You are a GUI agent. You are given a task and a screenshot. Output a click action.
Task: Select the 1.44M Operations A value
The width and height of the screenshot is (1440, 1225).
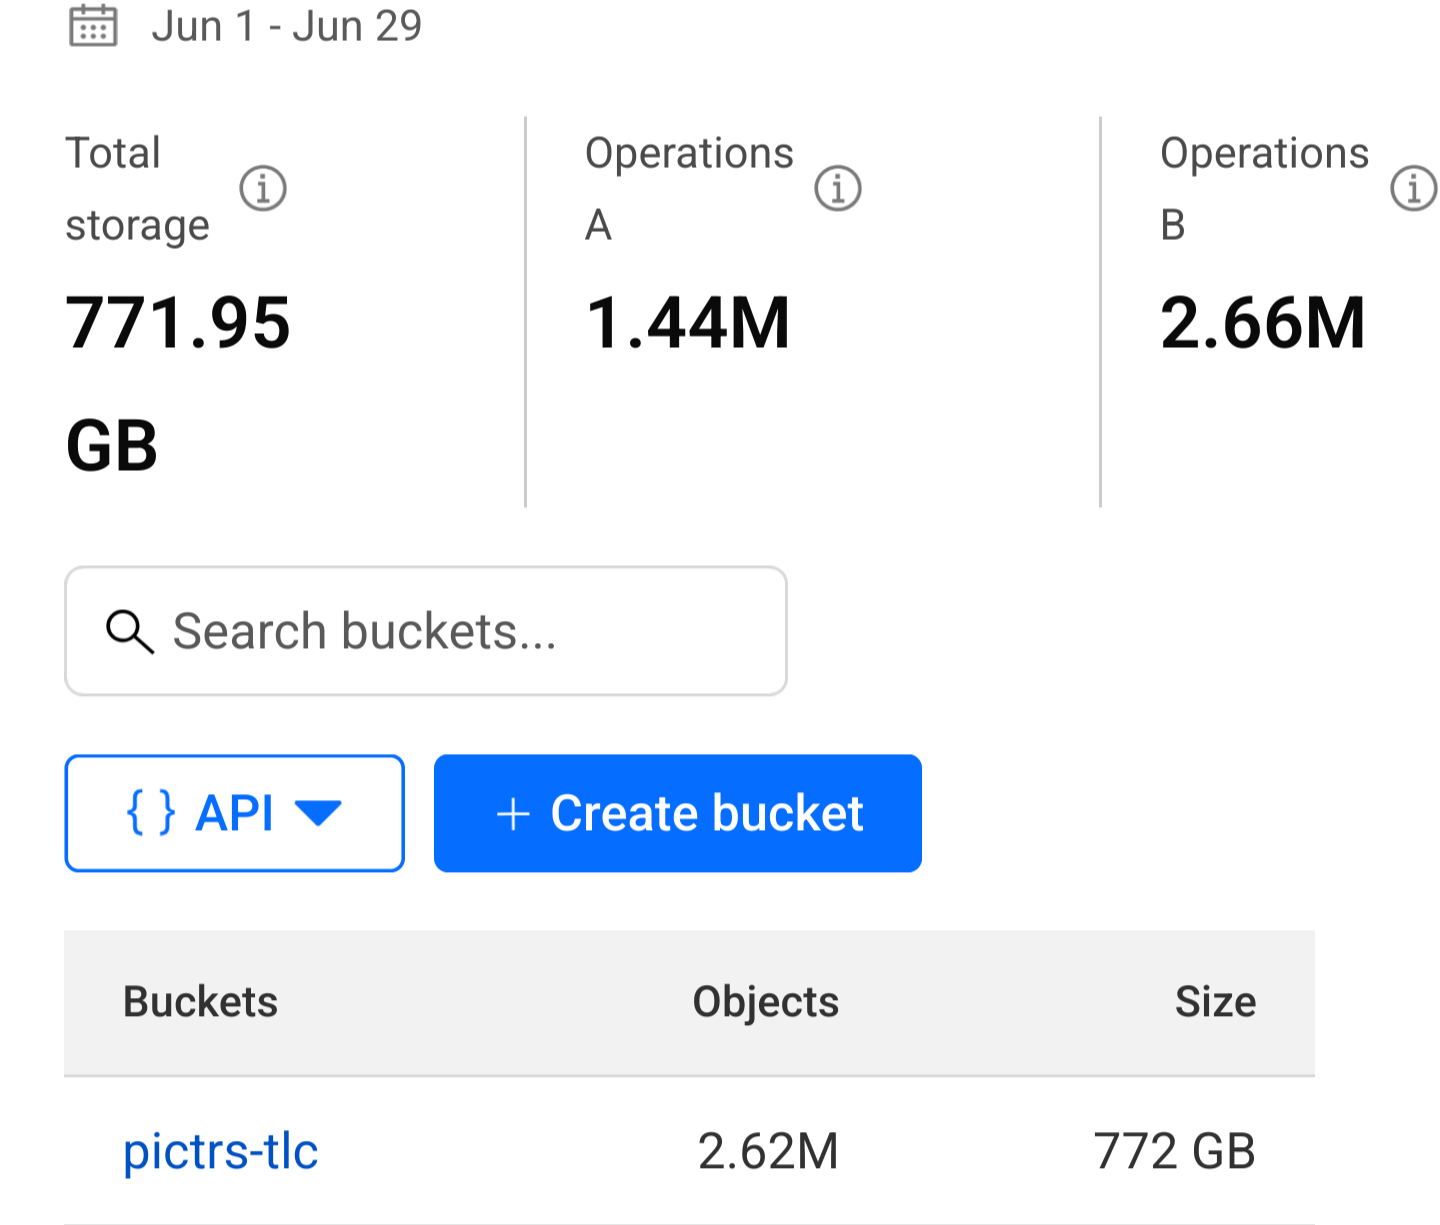(688, 323)
